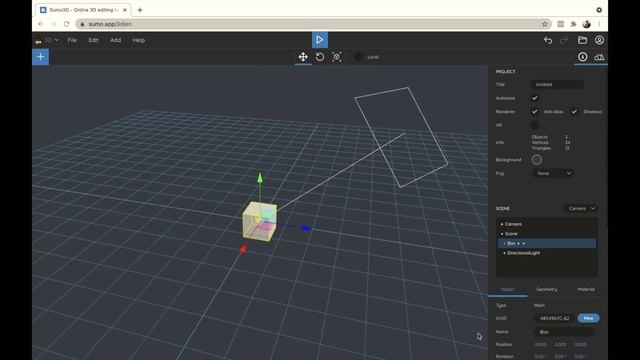Select the Sumo3D browser tab
The image size is (640, 360).
click(83, 10)
